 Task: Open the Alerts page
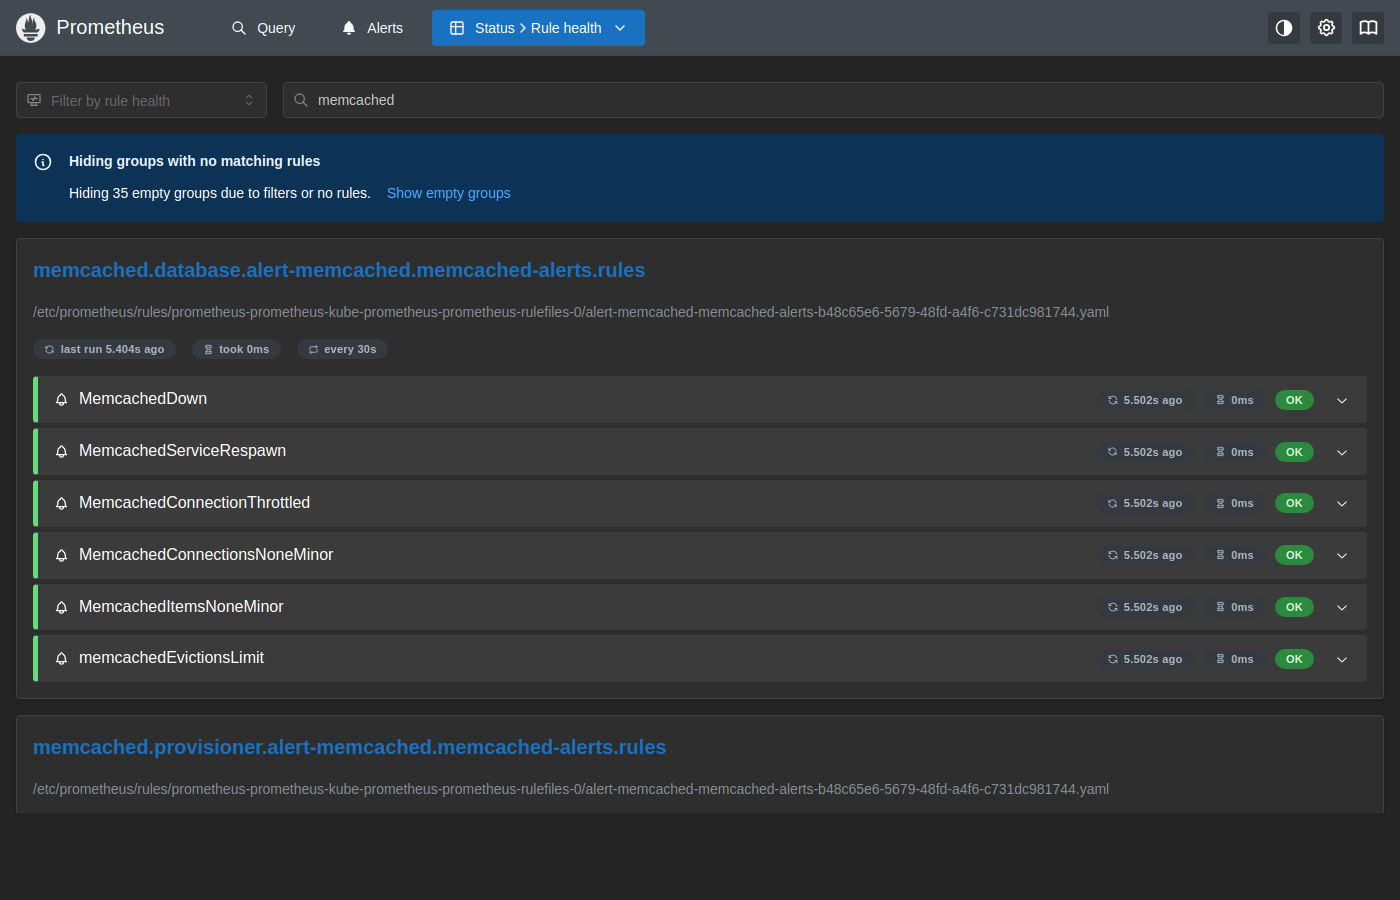coord(372,28)
